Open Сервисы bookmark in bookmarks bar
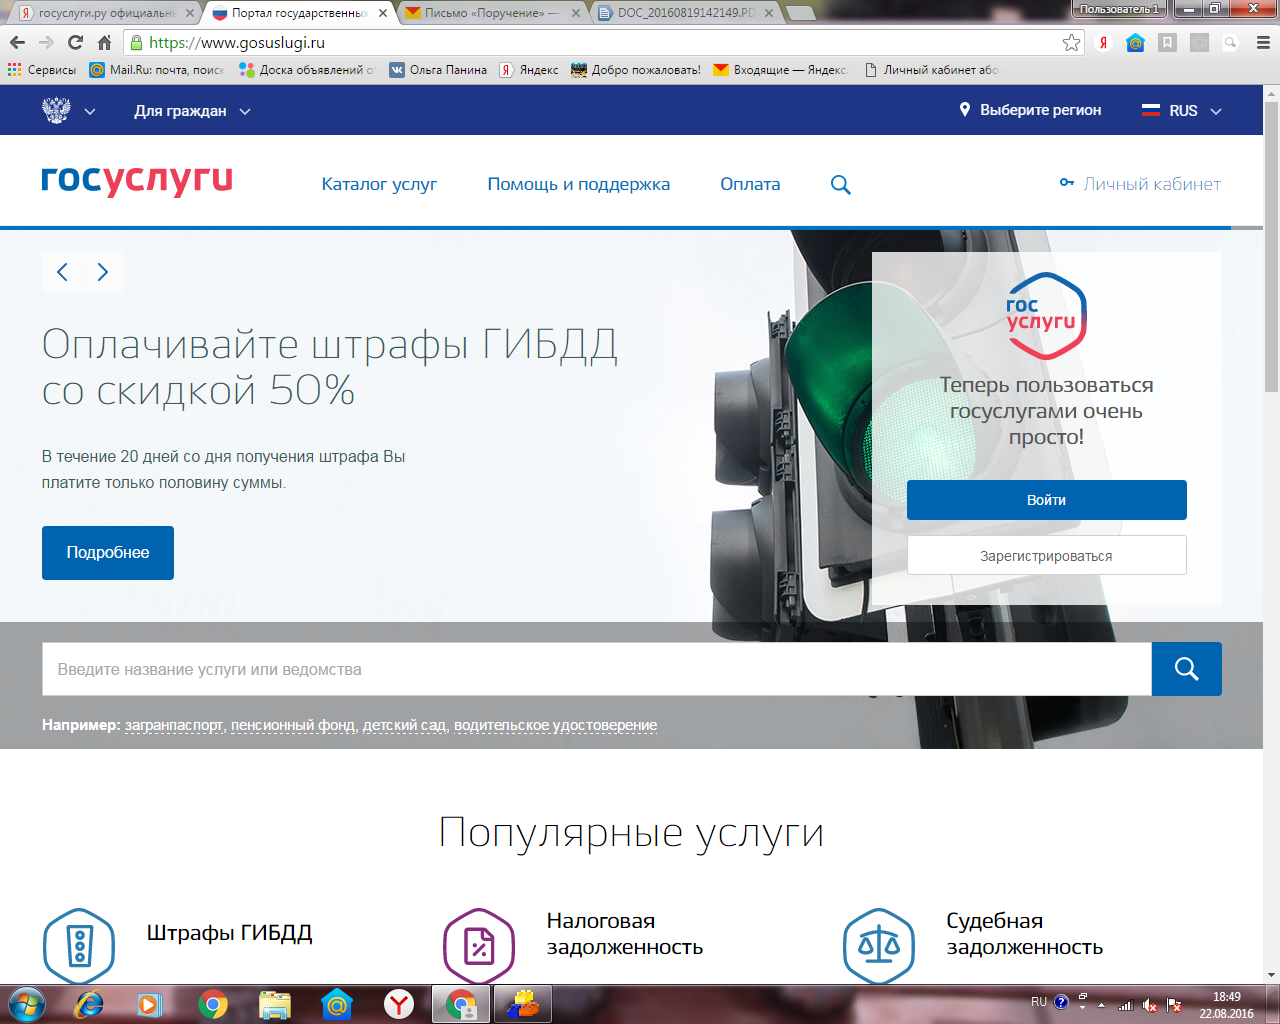1280x1024 pixels. (42, 70)
